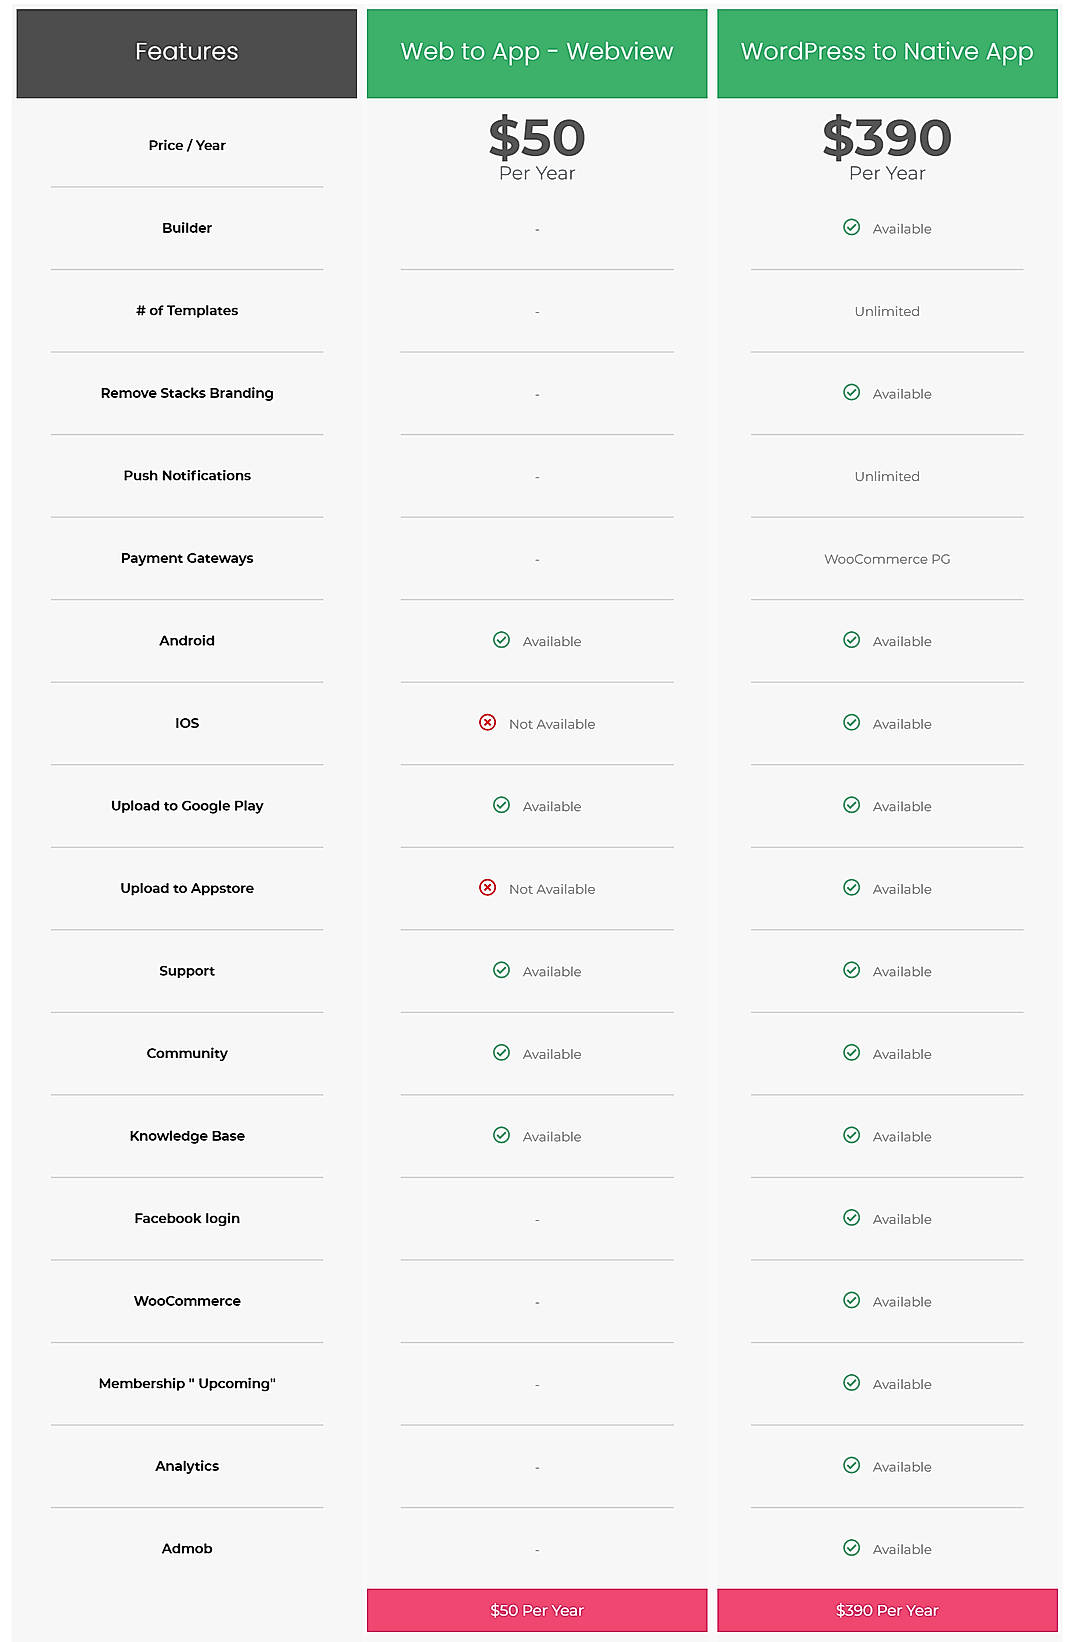The width and height of the screenshot is (1070, 1642).
Task: Click the checkmark for Push Notifications Unlimited row
Action: (x=886, y=477)
